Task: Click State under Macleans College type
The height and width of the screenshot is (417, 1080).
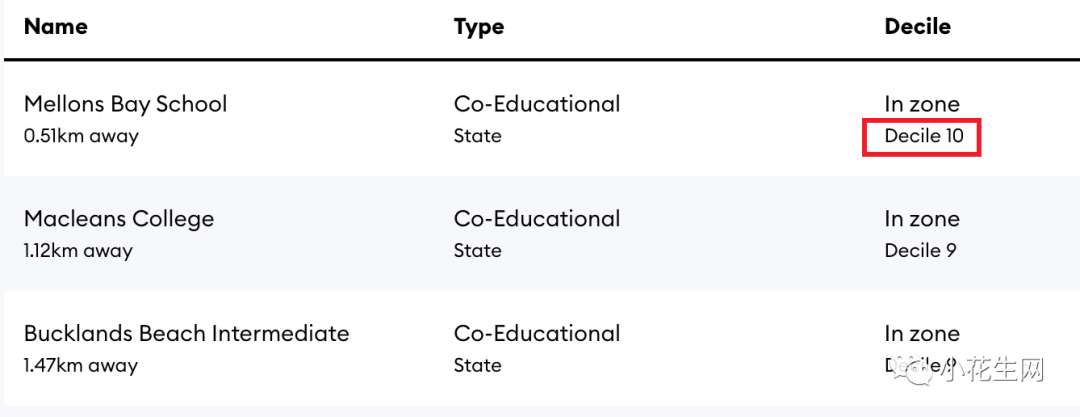Action: (x=477, y=250)
